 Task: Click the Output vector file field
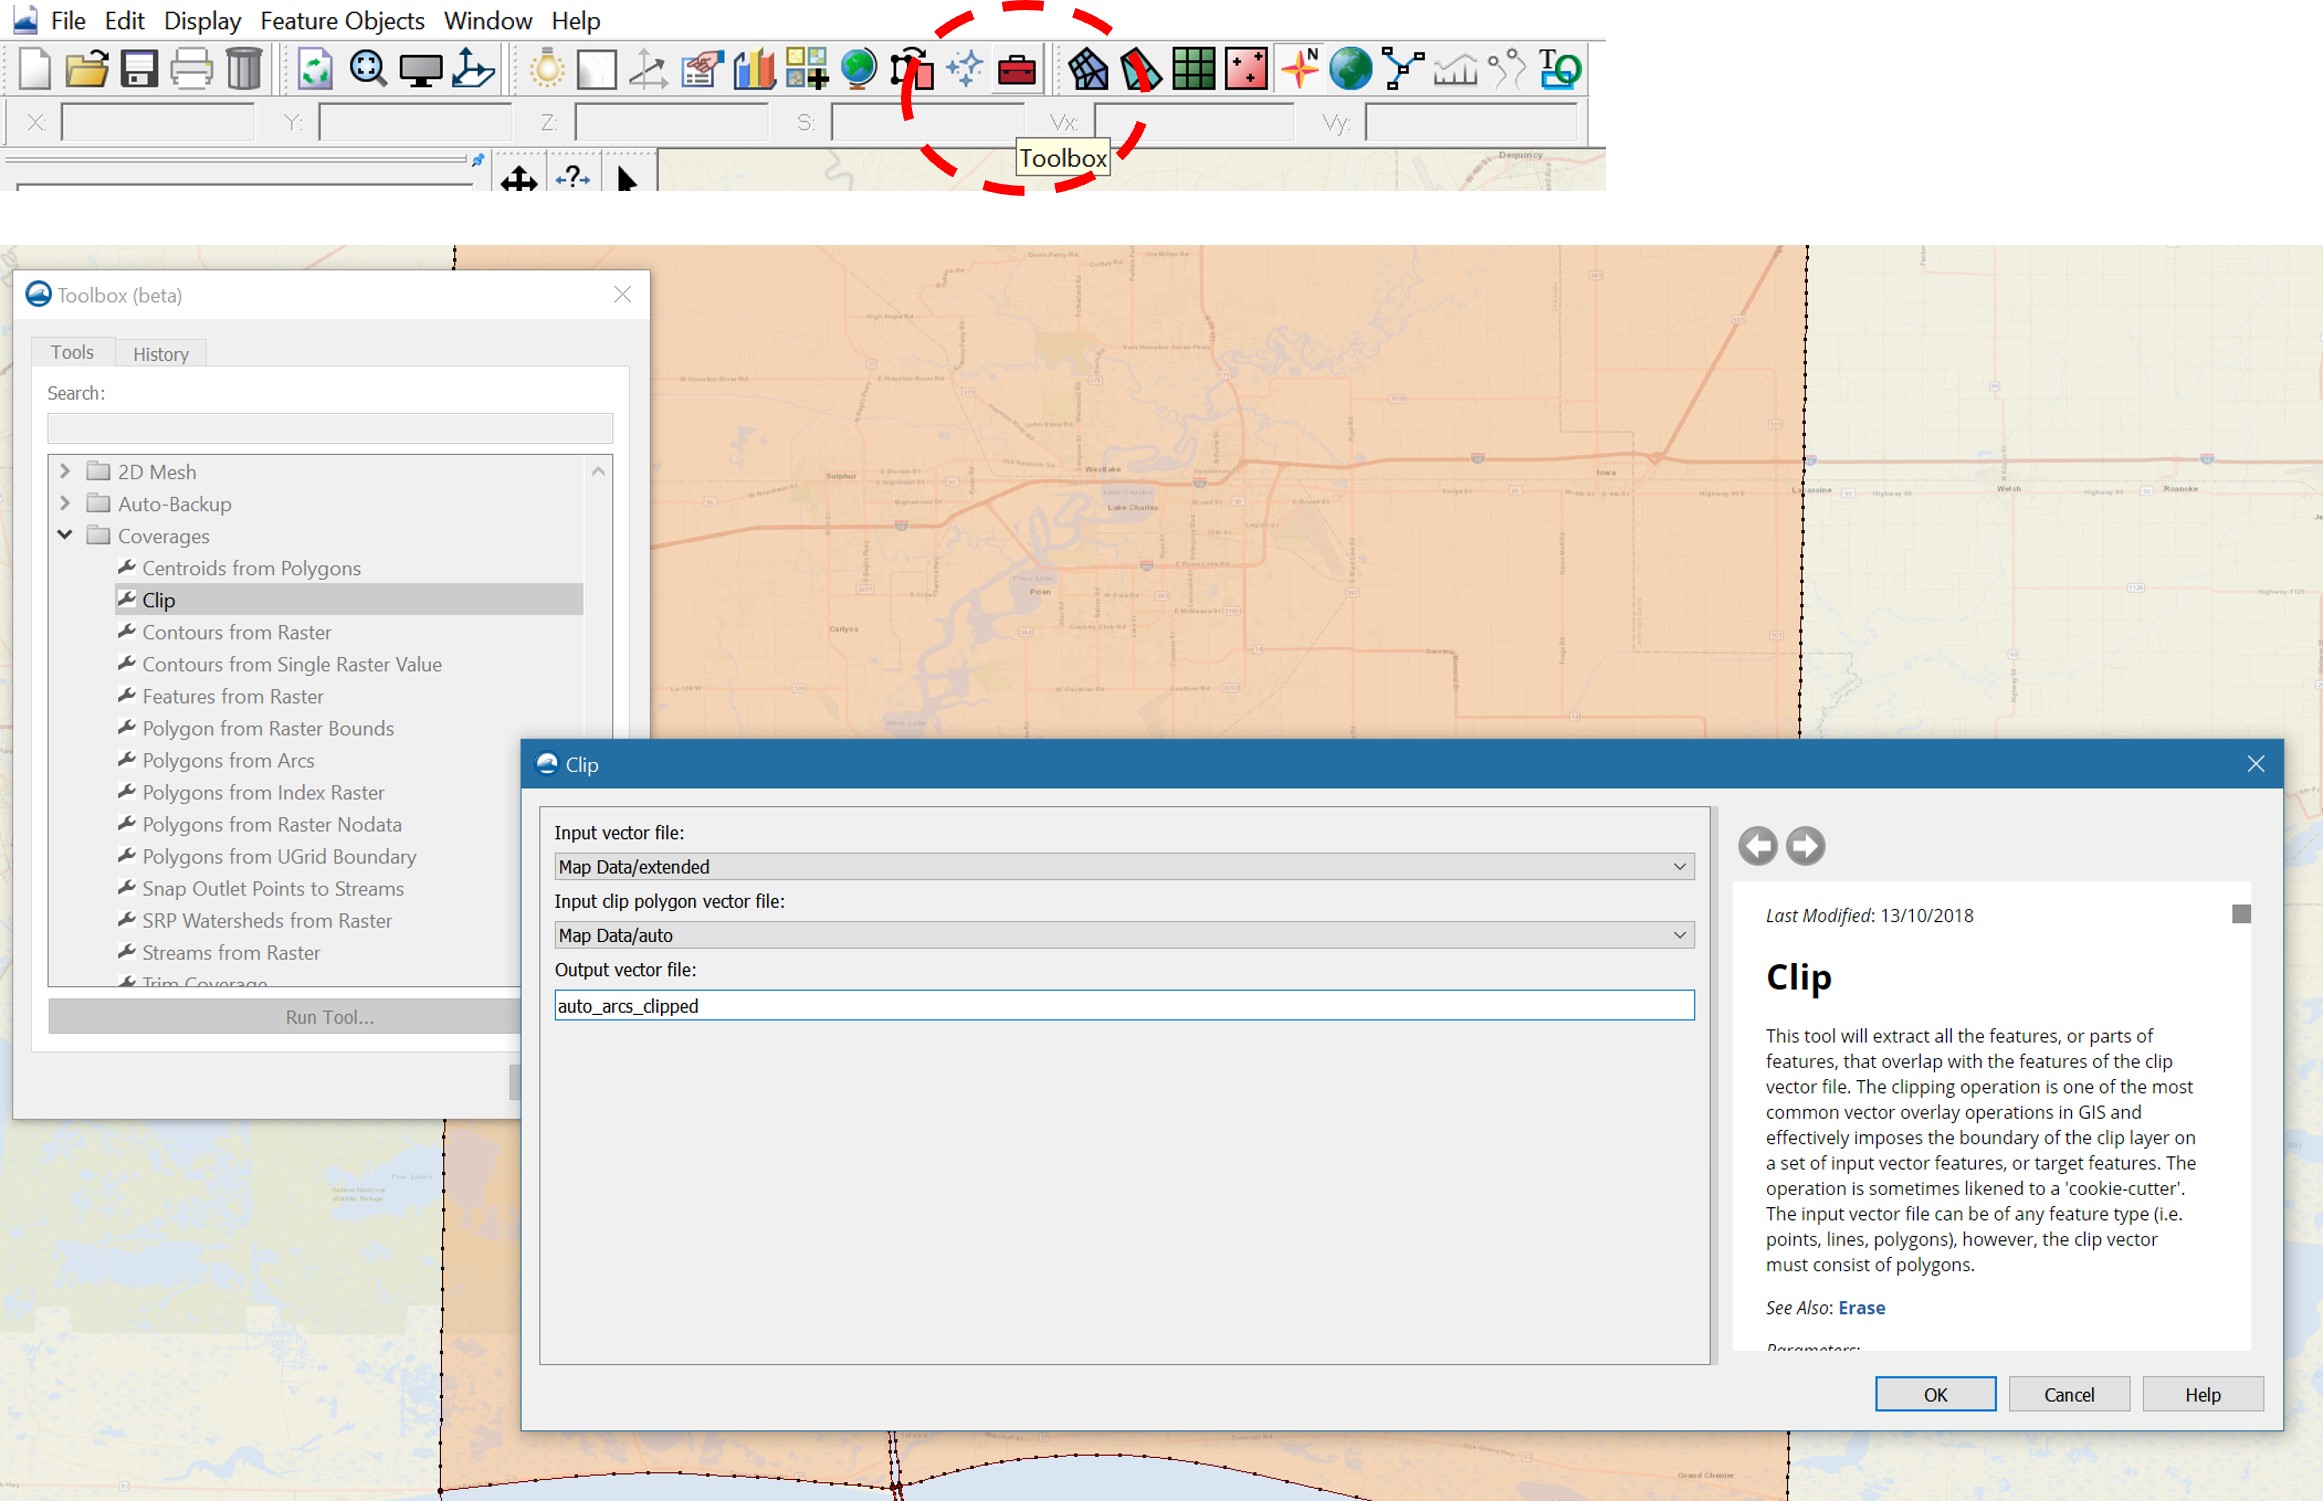(1123, 1006)
